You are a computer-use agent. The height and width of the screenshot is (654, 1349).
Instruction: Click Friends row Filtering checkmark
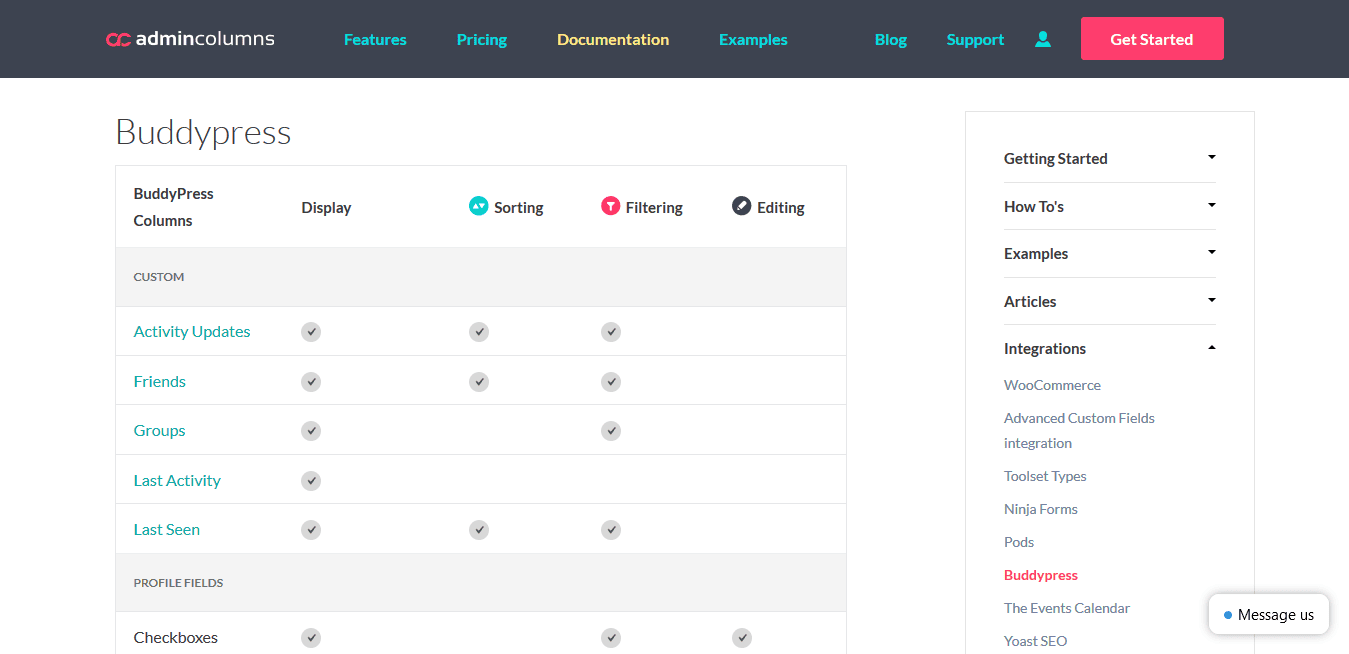tap(611, 382)
